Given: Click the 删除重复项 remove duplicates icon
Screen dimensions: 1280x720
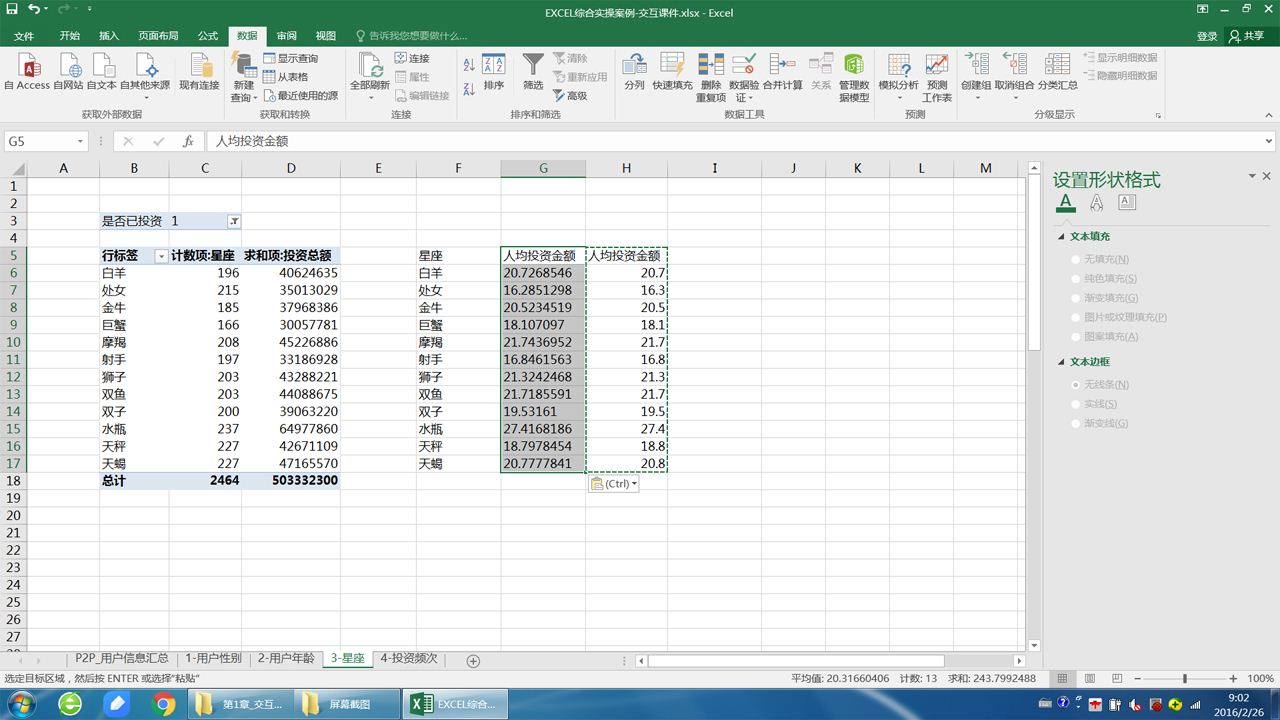Looking at the screenshot, I should 711,66.
